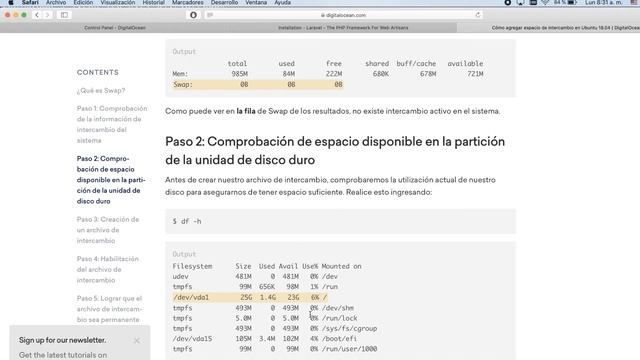Close the newsletter sign-up popup
This screenshot has height=360, width=640.
click(137, 340)
